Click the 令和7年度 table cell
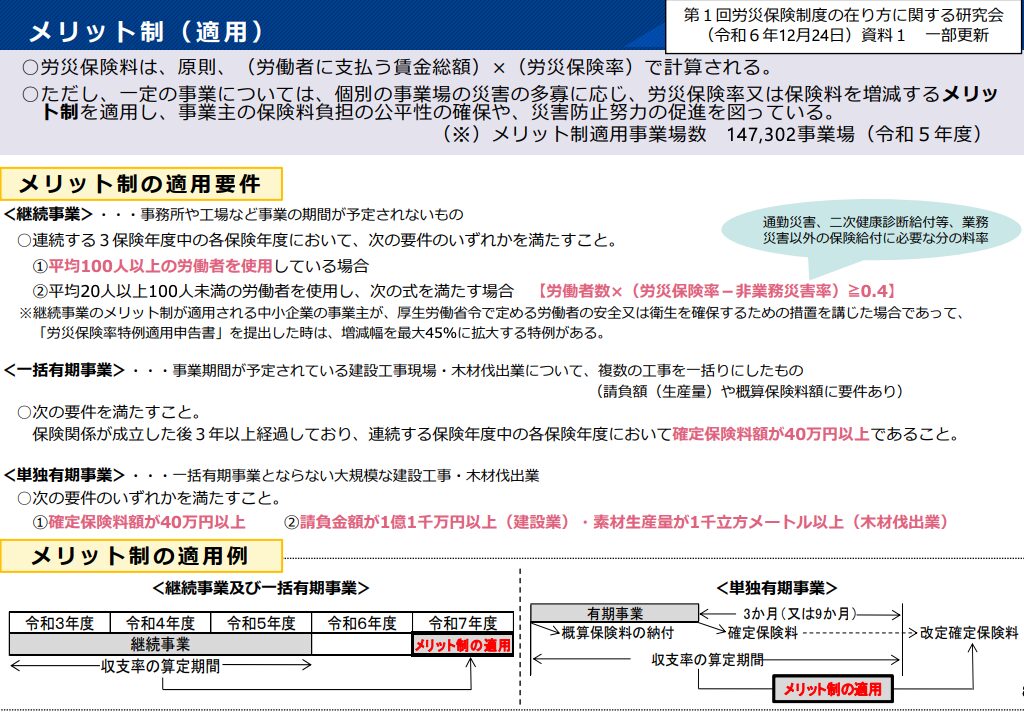The image size is (1024, 713). [462, 622]
